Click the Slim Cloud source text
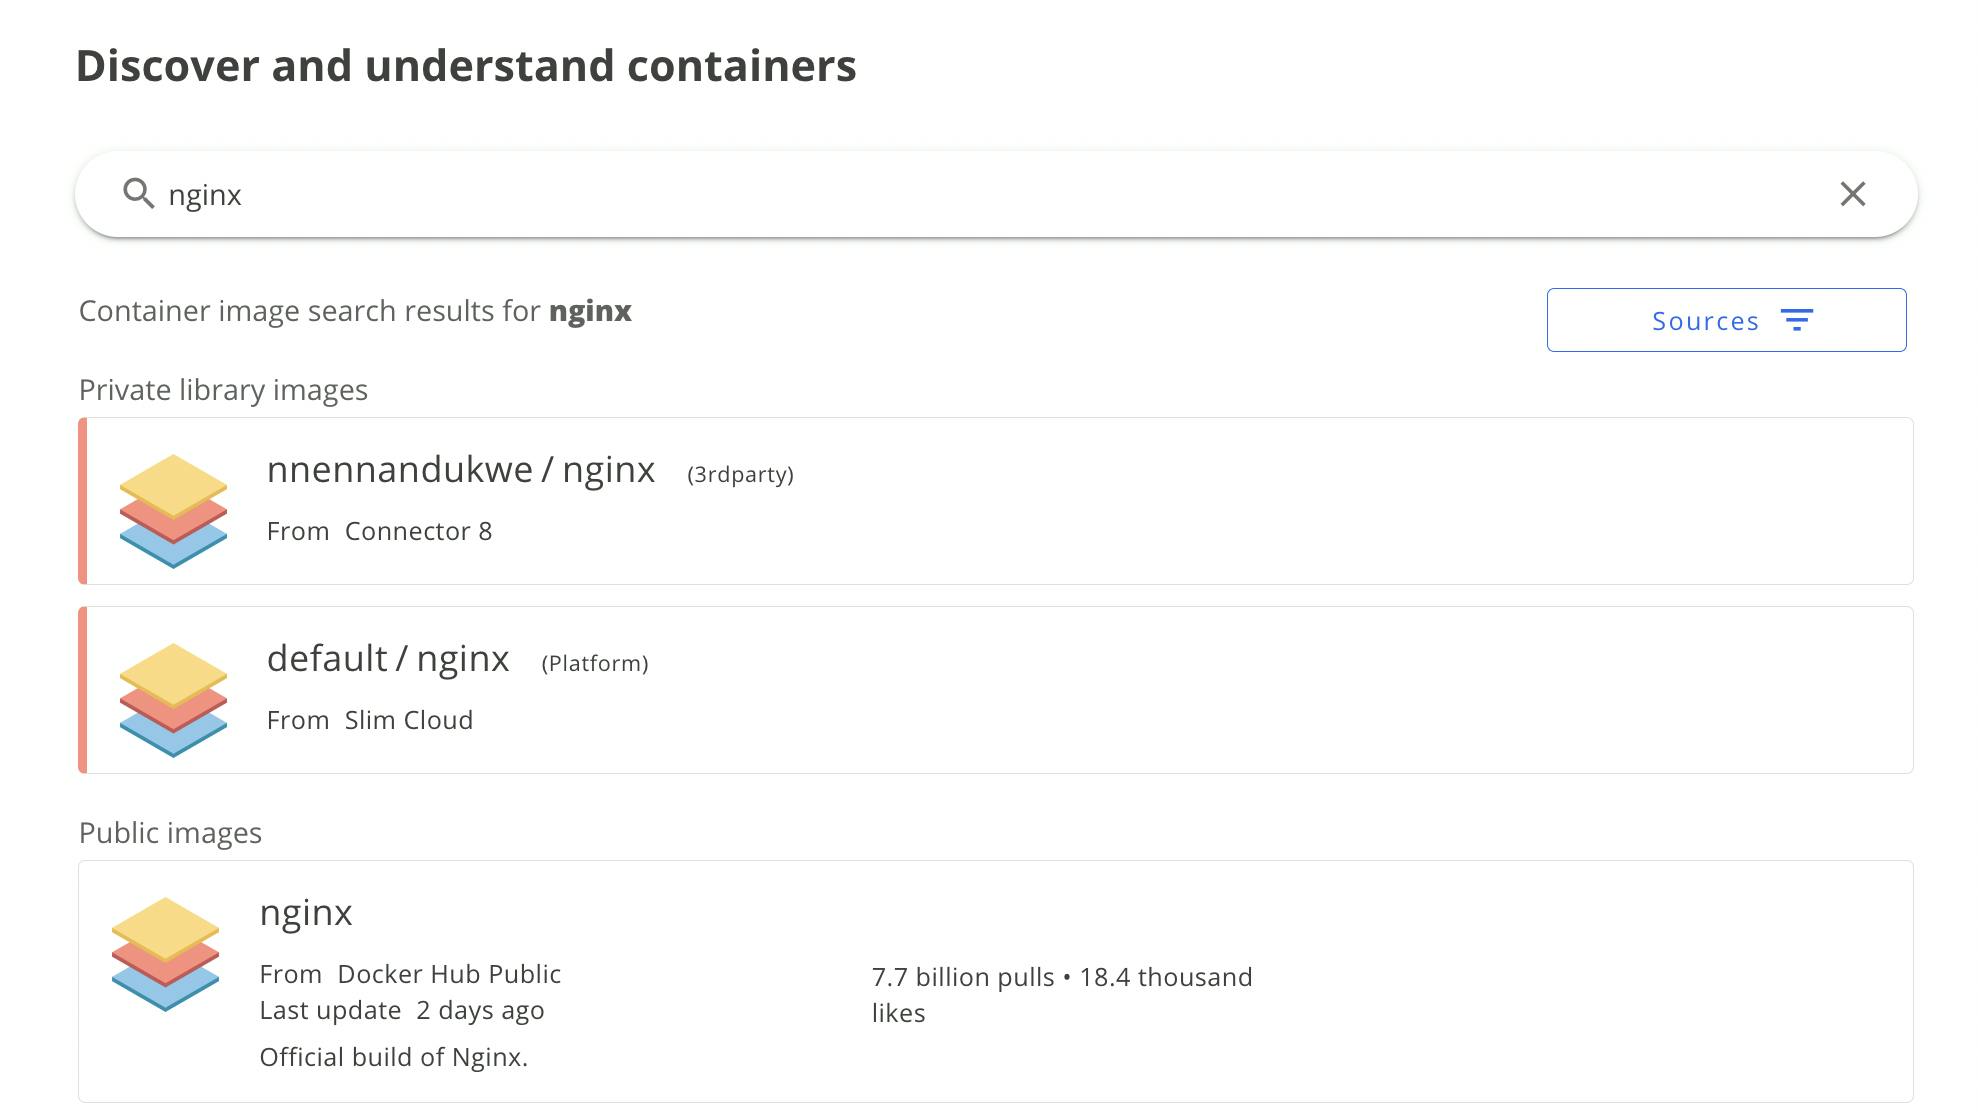The height and width of the screenshot is (1120, 1978). (409, 720)
